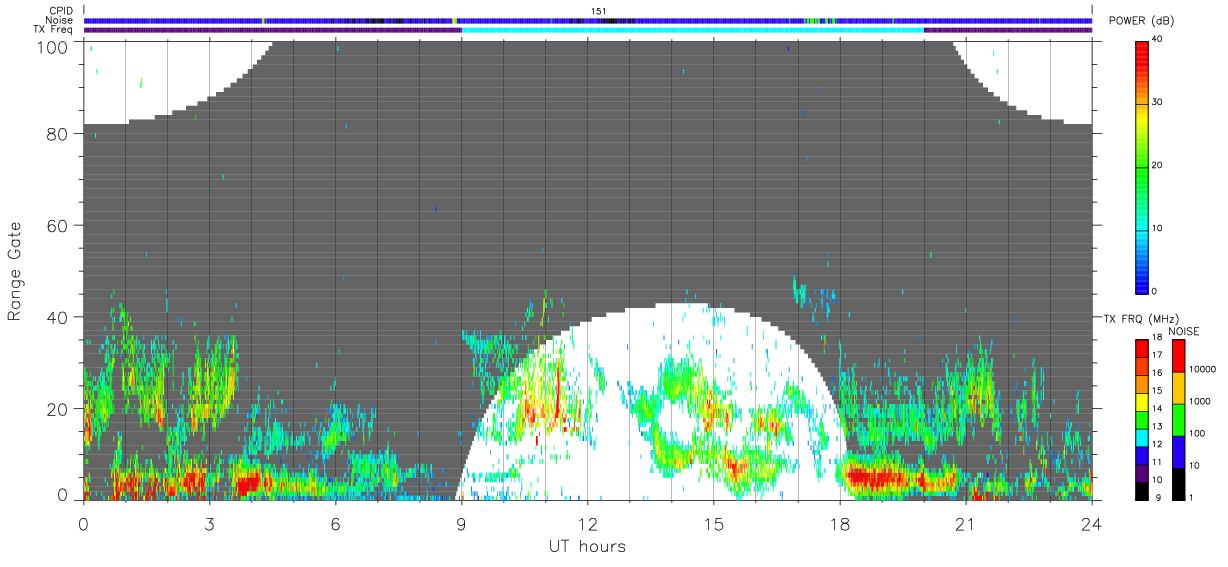Click the CPID value 151
1228x567 pixels.
pyautogui.click(x=599, y=11)
